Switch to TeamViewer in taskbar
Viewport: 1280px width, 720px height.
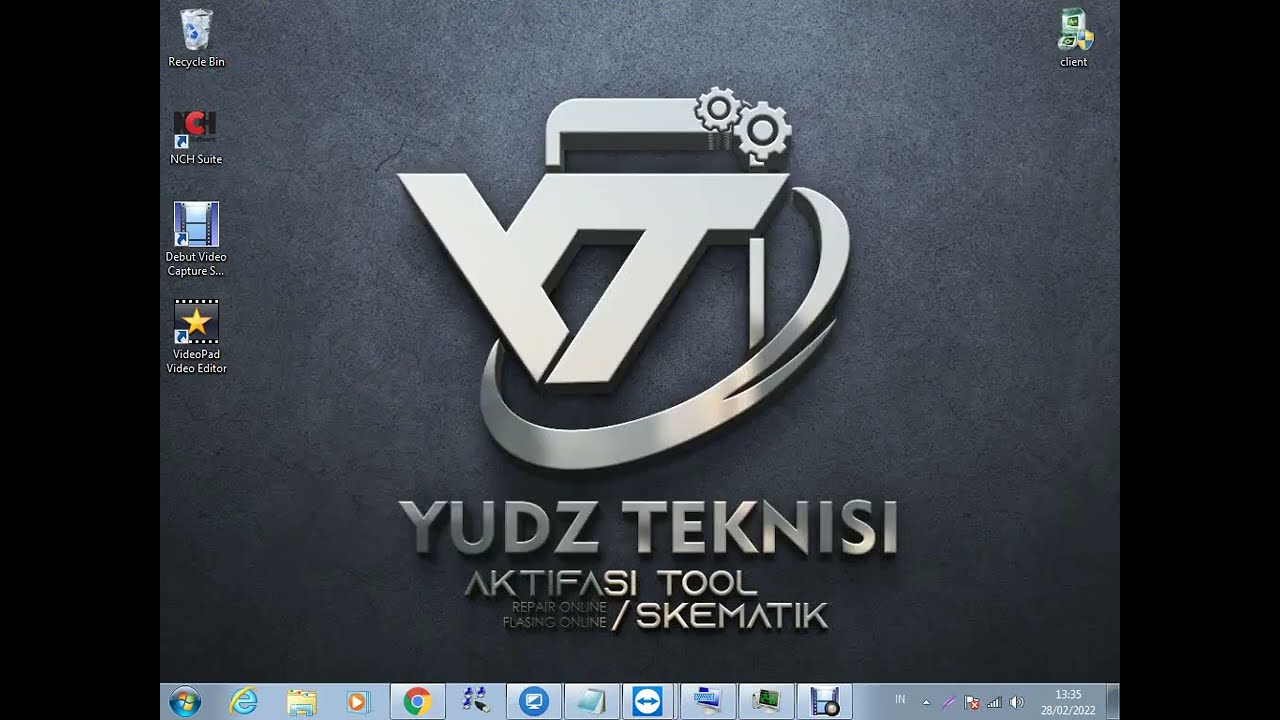(x=648, y=702)
